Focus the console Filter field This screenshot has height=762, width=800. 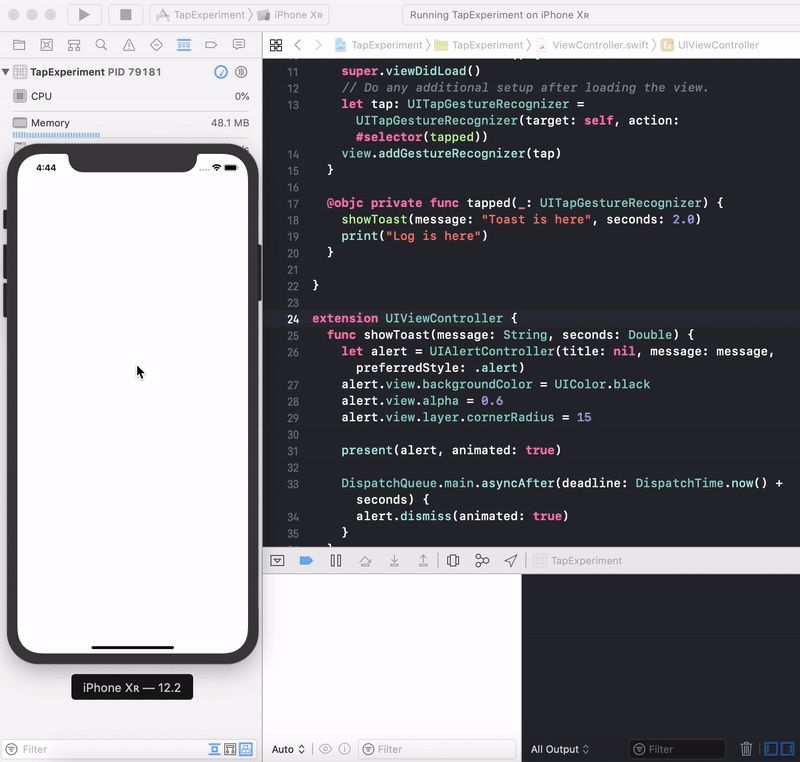tap(677, 749)
